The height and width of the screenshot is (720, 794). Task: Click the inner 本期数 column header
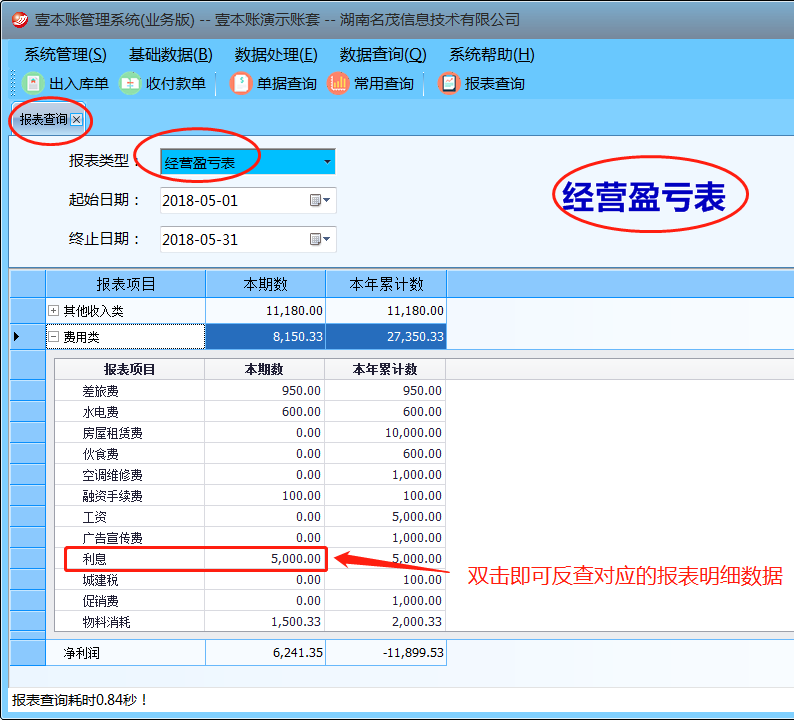point(264,369)
